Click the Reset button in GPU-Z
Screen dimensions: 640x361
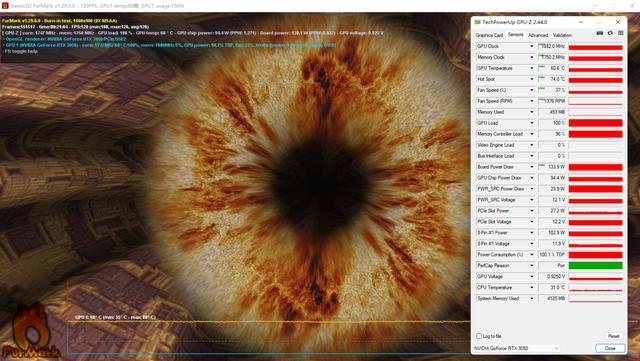tap(613, 336)
